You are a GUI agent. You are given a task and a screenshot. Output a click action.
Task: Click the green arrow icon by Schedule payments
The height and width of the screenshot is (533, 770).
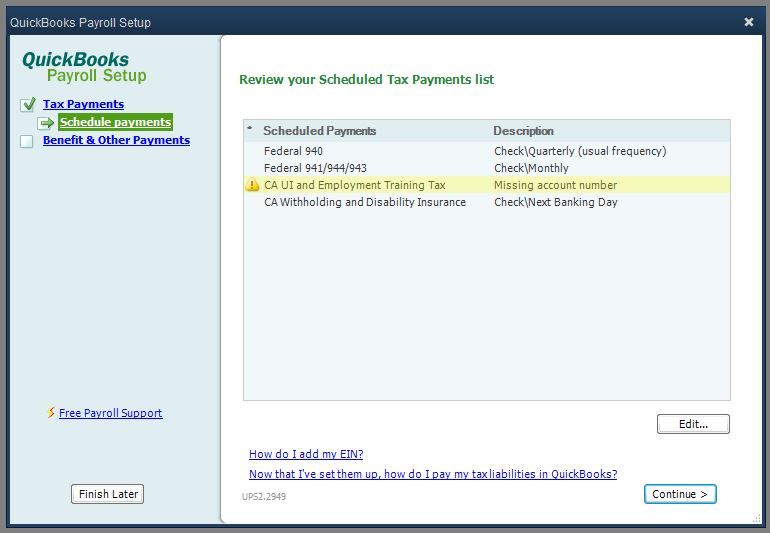46,122
